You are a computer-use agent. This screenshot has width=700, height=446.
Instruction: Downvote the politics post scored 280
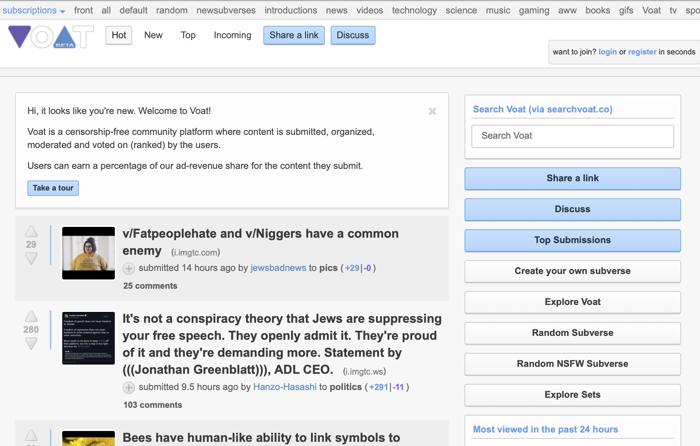click(x=31, y=343)
